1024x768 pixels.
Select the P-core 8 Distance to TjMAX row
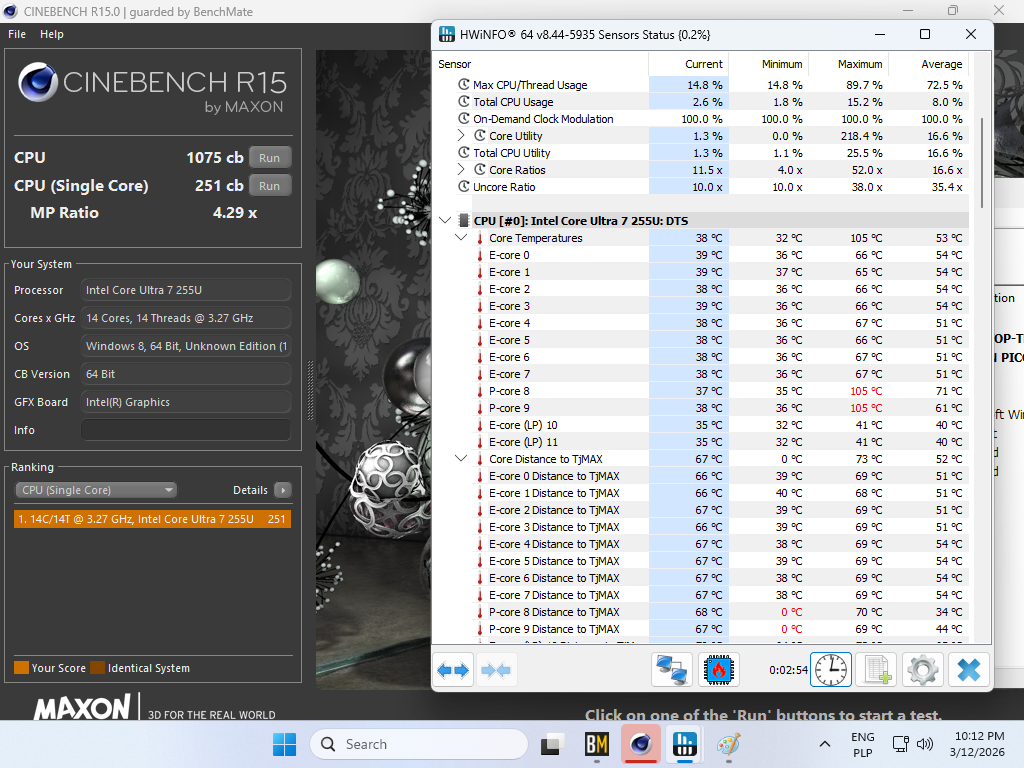701,612
